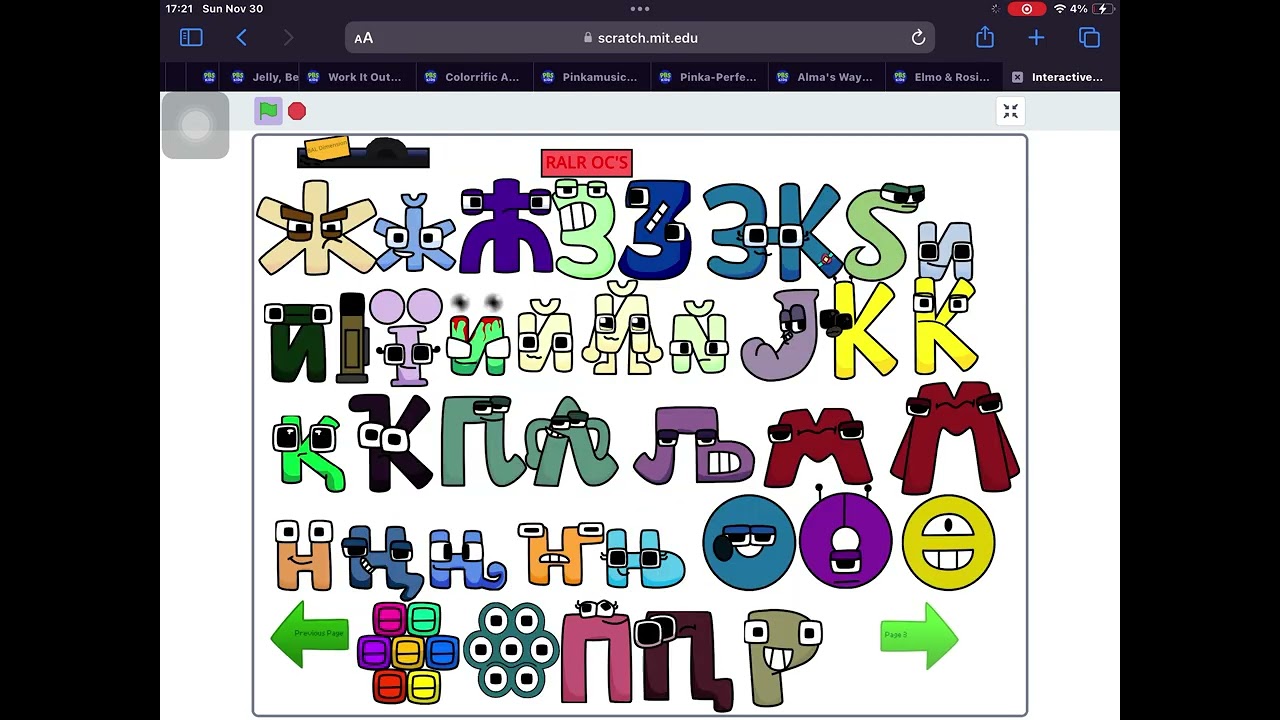Open the AA reader options menu
The height and width of the screenshot is (720, 1280).
click(x=364, y=38)
